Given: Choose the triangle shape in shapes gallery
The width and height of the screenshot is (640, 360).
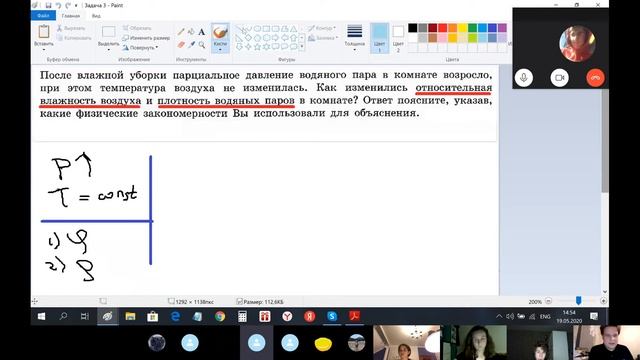Looking at the screenshot, I should tap(293, 29).
